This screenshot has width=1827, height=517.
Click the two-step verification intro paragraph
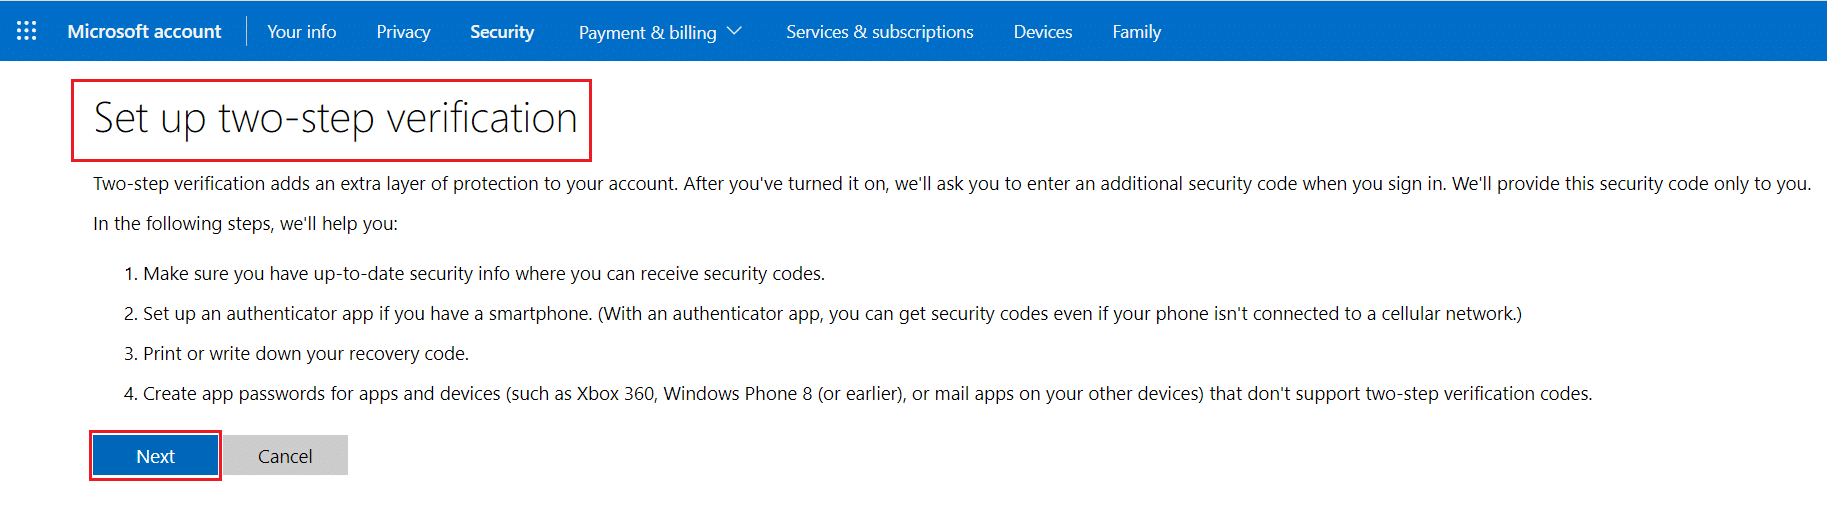[x=950, y=184]
